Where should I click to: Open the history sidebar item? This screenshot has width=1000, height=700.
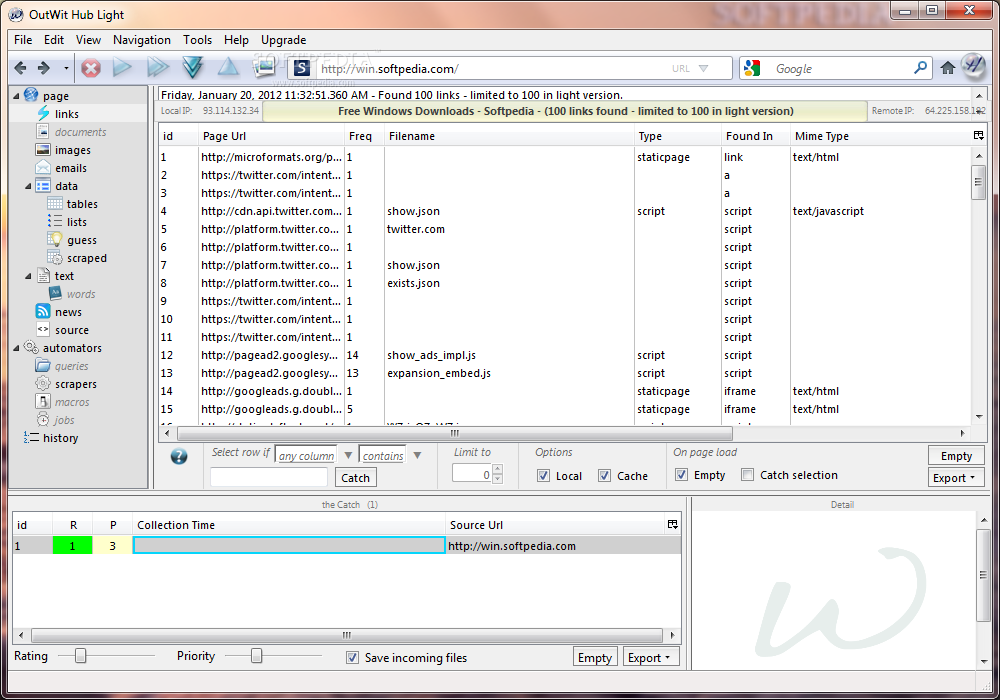tap(60, 438)
